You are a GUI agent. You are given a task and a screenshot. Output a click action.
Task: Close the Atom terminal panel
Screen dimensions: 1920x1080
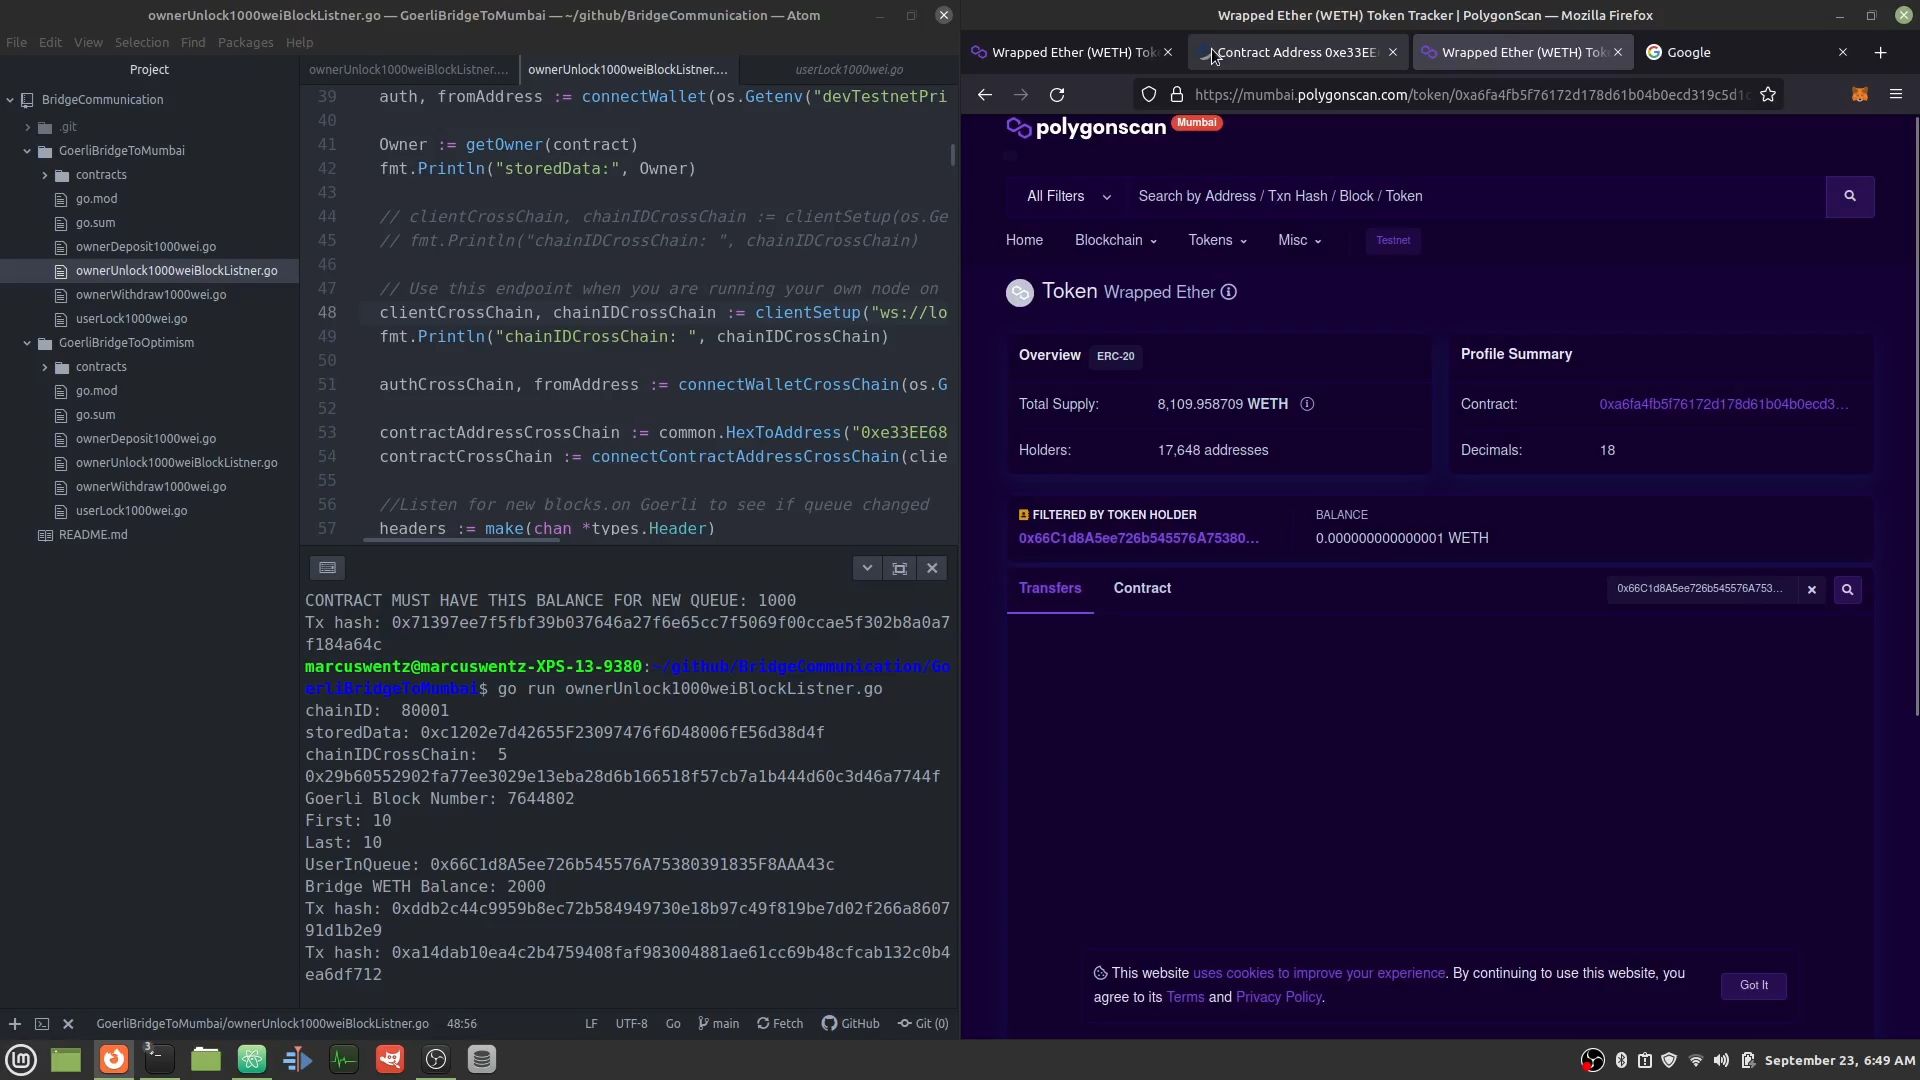[x=932, y=568]
